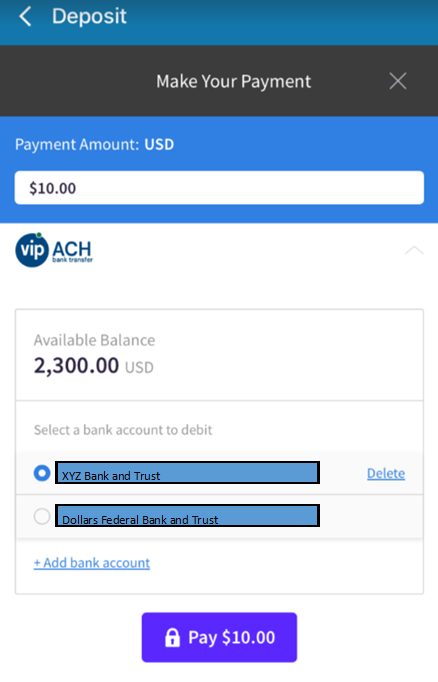Click the Make Your Payment heading
The height and width of the screenshot is (682, 438).
pos(234,81)
